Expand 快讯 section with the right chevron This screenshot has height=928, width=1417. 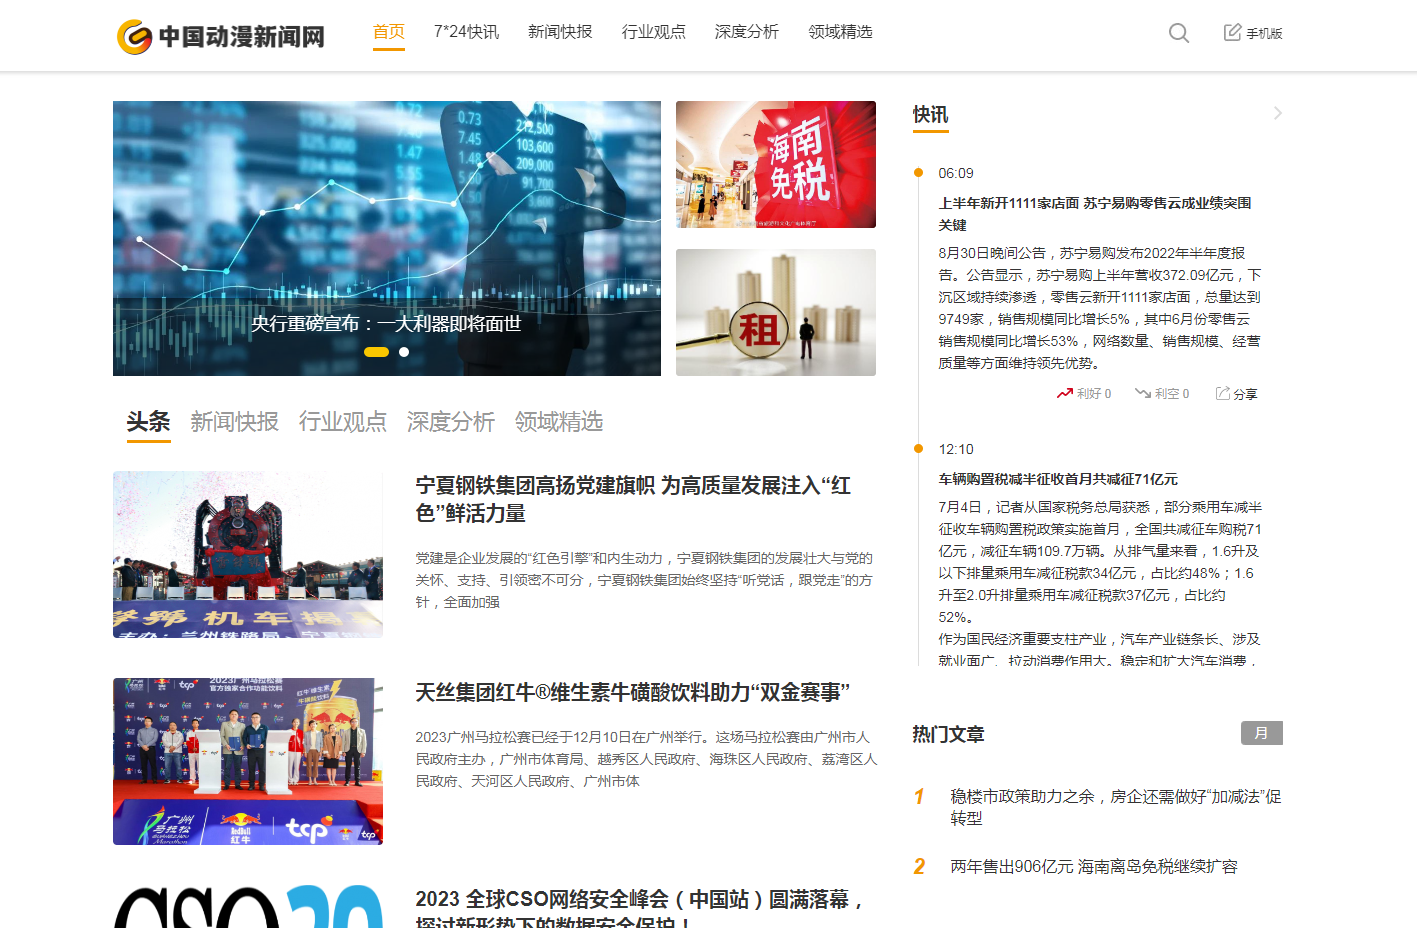tap(1277, 113)
